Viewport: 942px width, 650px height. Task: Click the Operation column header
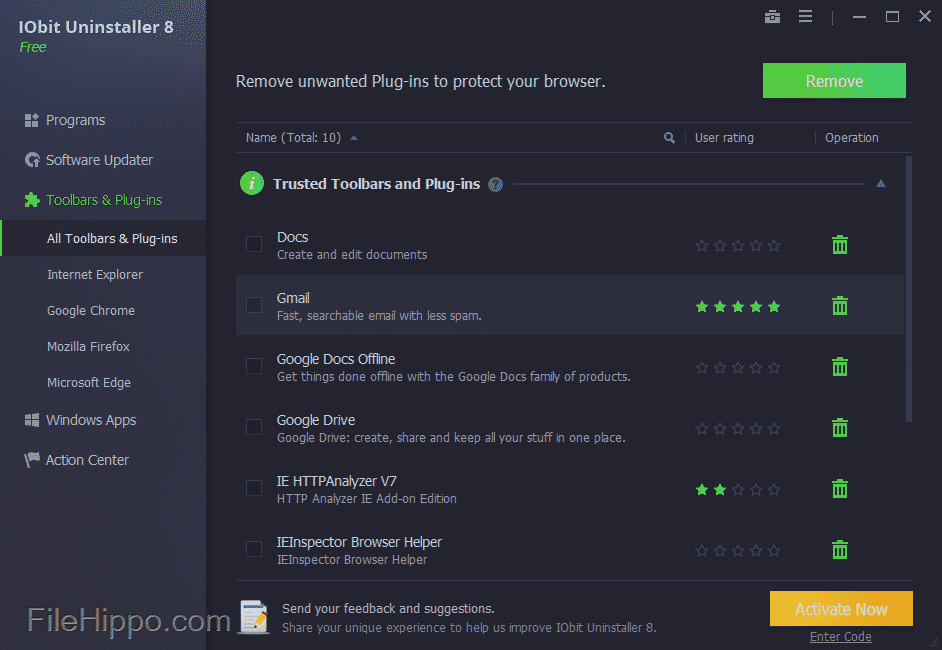coord(851,138)
